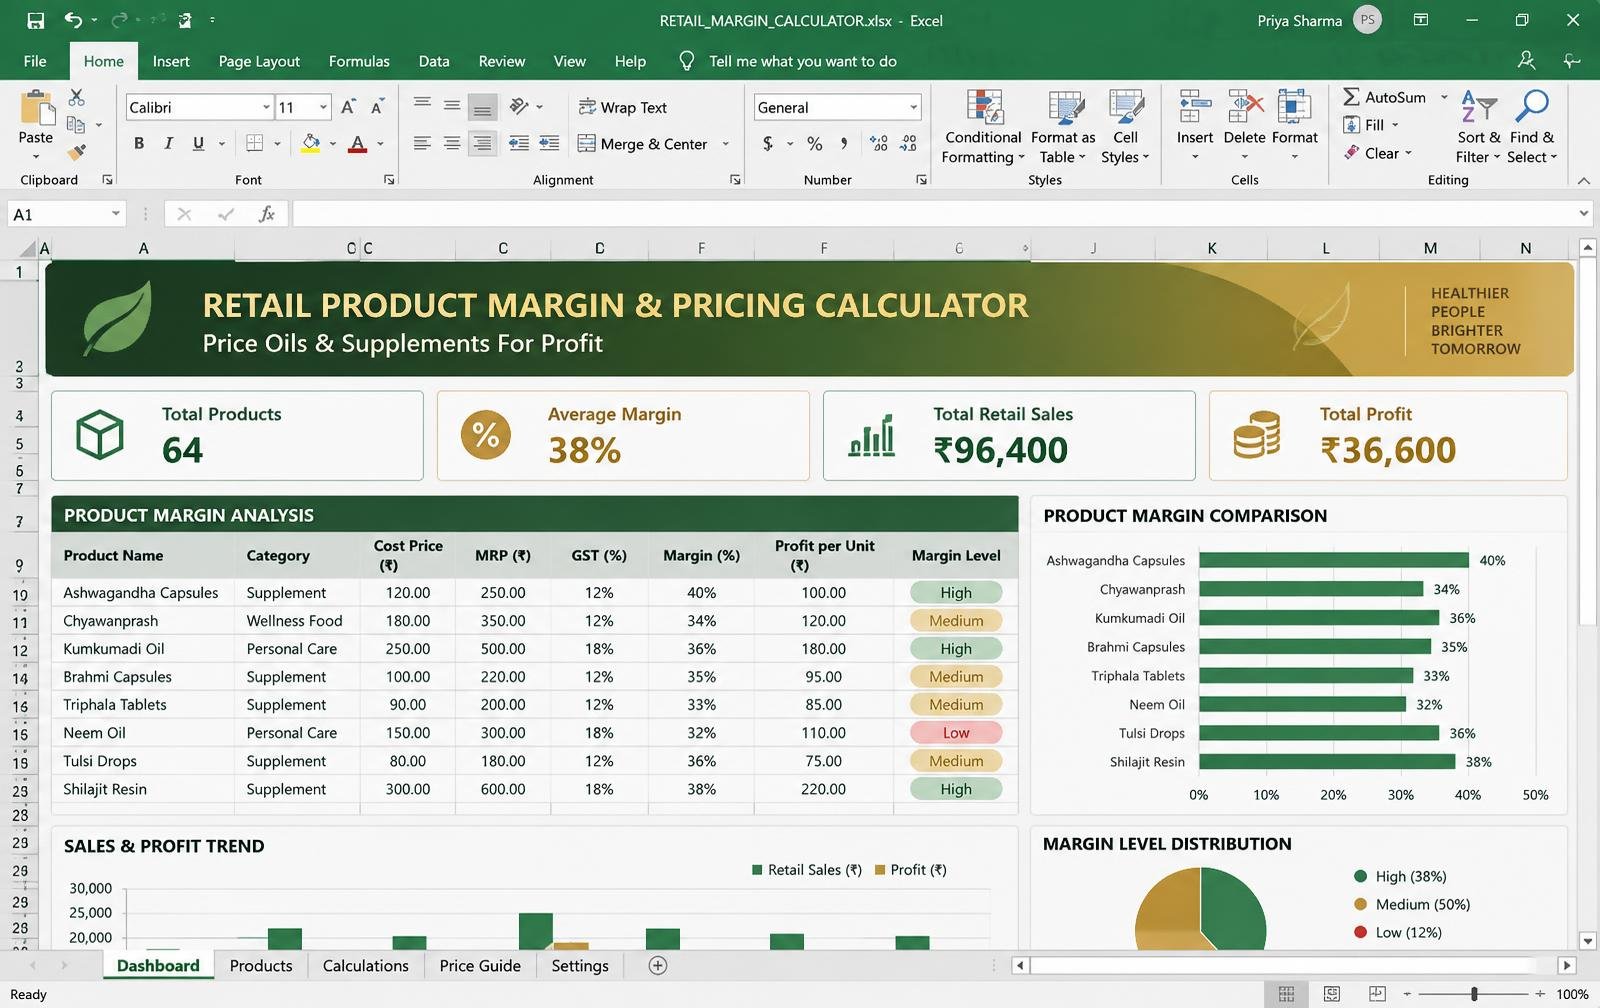Click the Borders icon
The height and width of the screenshot is (1008, 1600).
[x=255, y=143]
